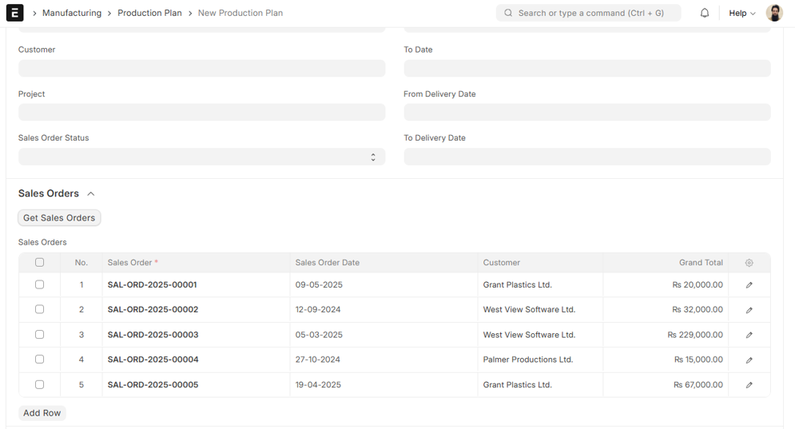Click edit pencil for SAL-ORD-2025-00003

[749, 335]
